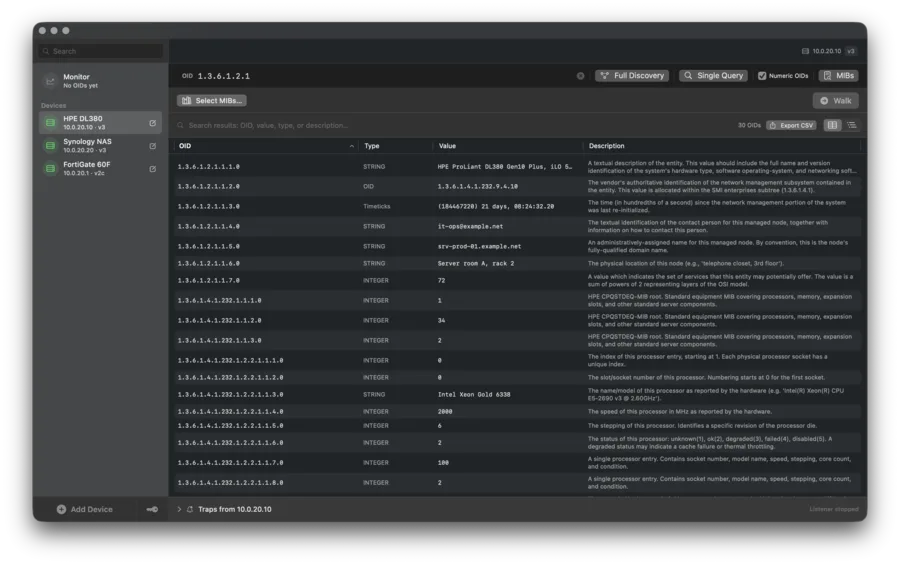Click the Synology NAS device icon

(x=51, y=145)
